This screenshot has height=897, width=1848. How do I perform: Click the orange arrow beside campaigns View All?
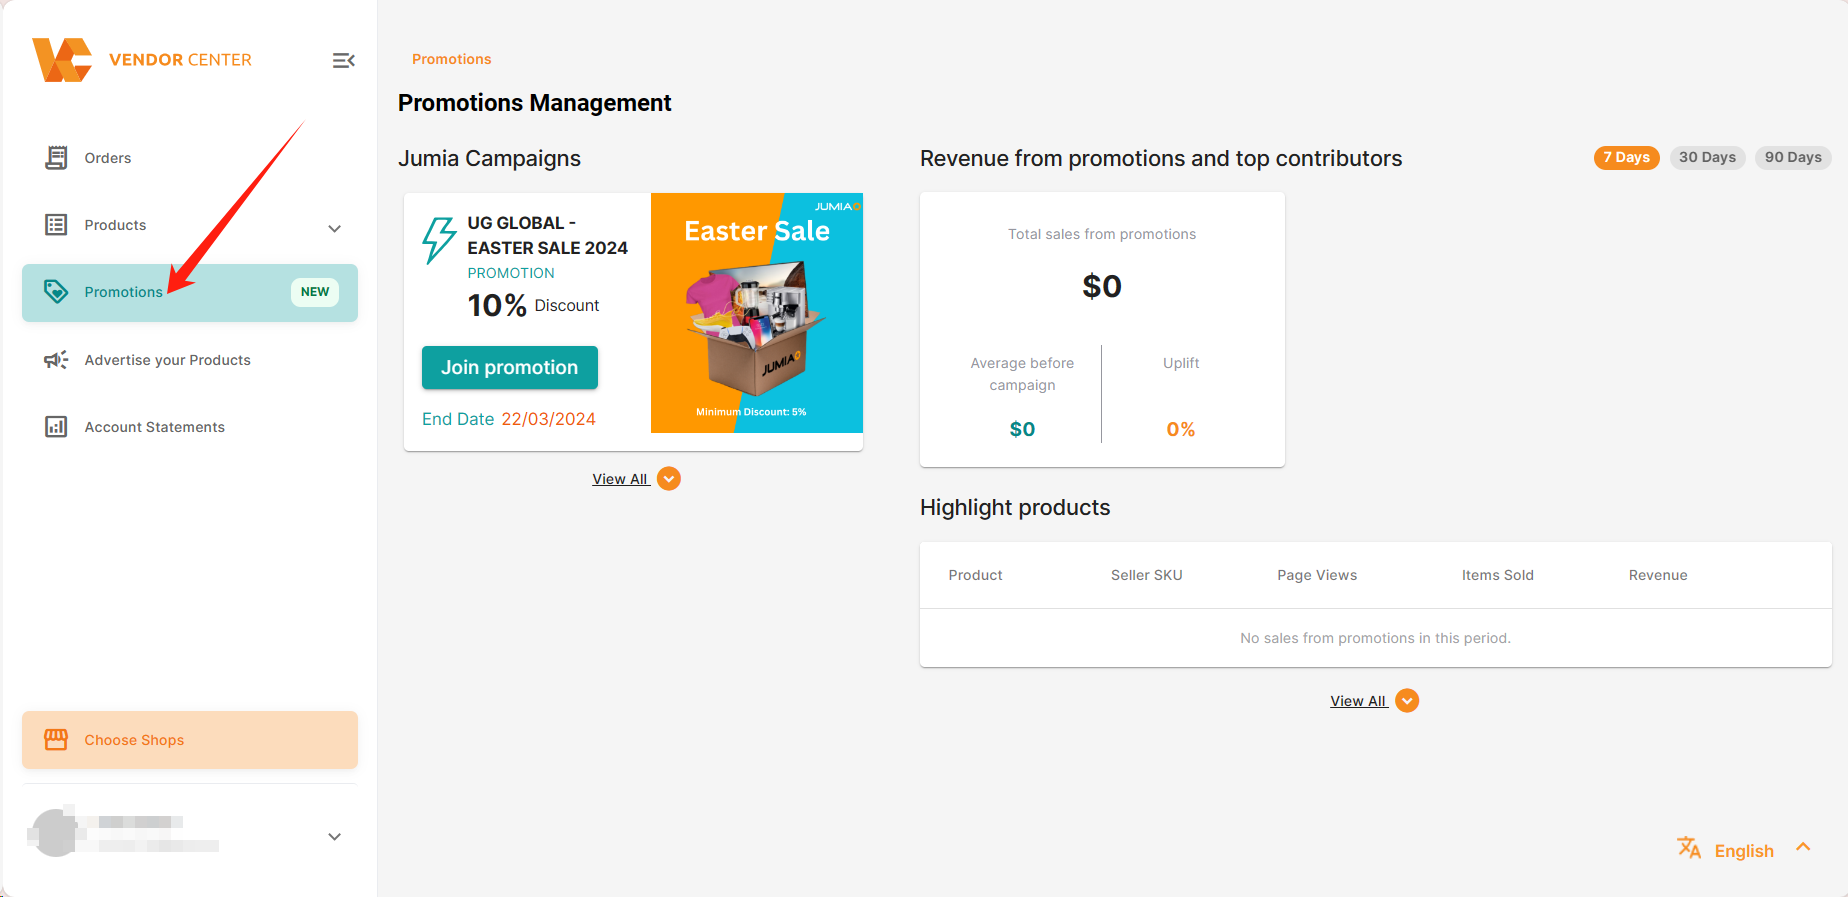(669, 479)
